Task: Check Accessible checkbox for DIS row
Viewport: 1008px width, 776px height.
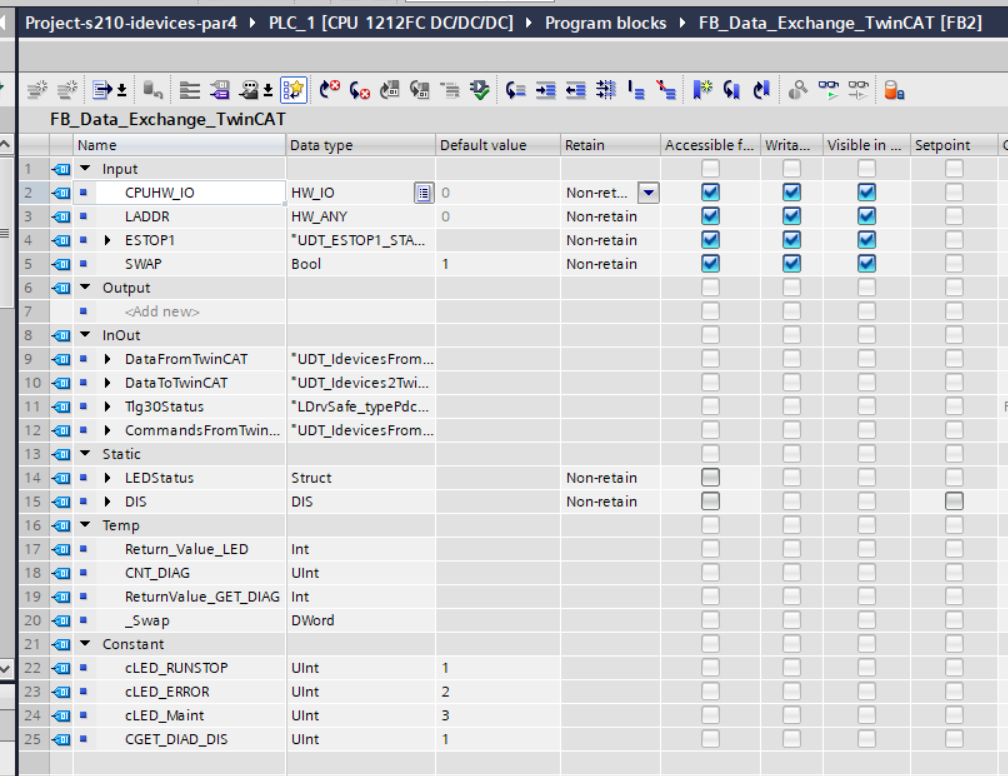Action: point(710,501)
